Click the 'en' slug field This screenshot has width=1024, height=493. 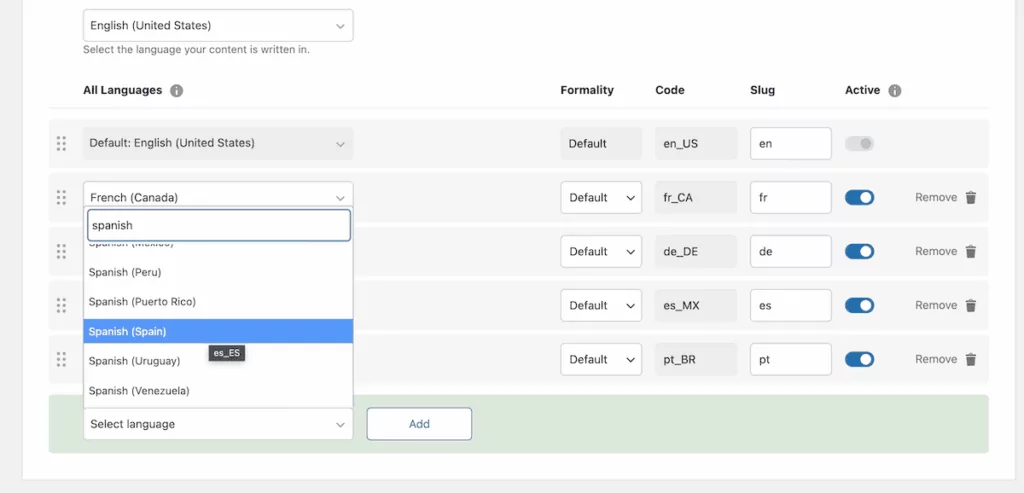tap(791, 144)
